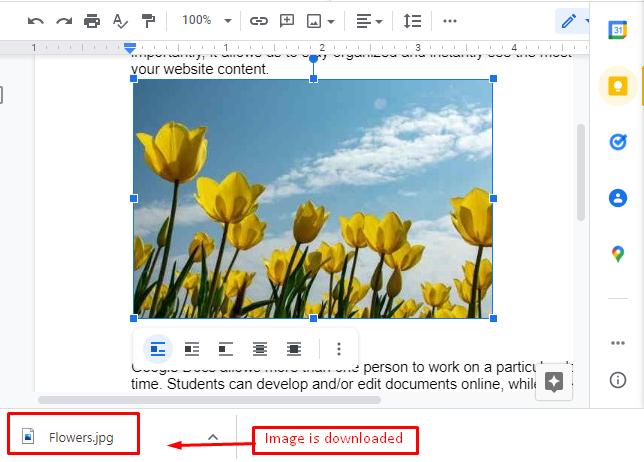Click right-middle image resize handle
Screen dimensions: 644x462
(493, 198)
